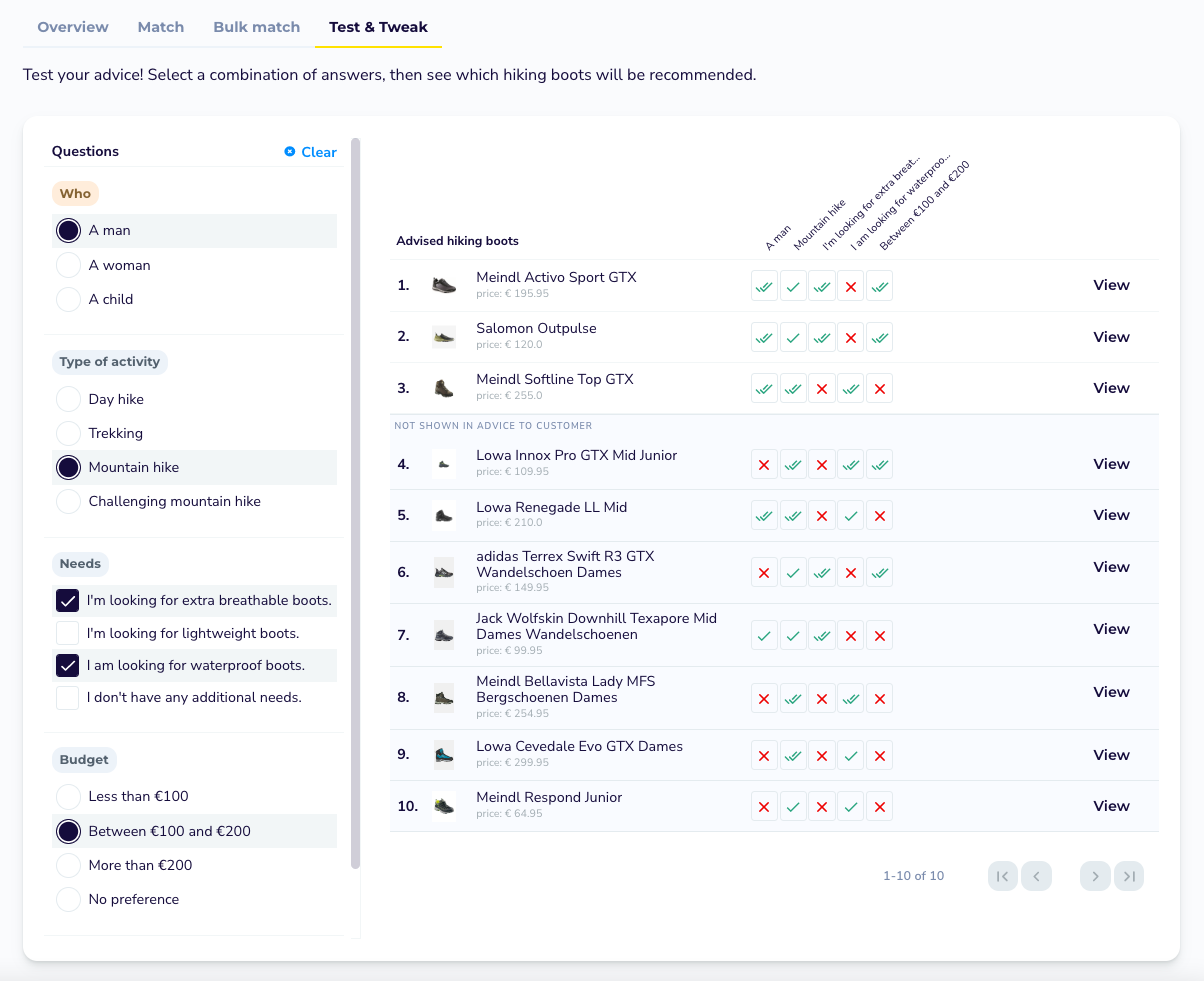Image resolution: width=1204 pixels, height=981 pixels.
Task: Select 'No preference' budget option
Action: (x=194, y=899)
